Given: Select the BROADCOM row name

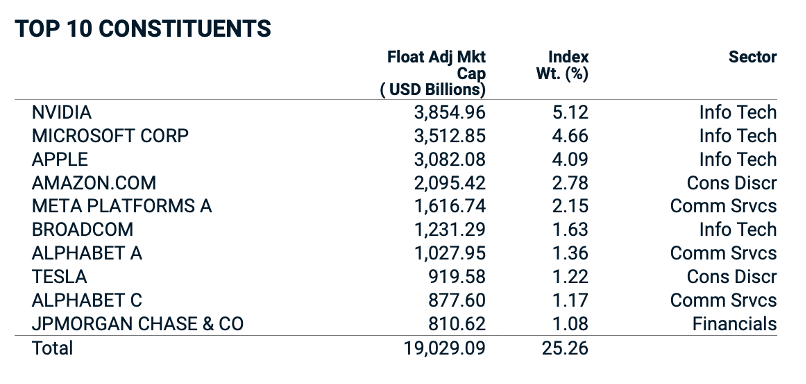Looking at the screenshot, I should tap(82, 229).
